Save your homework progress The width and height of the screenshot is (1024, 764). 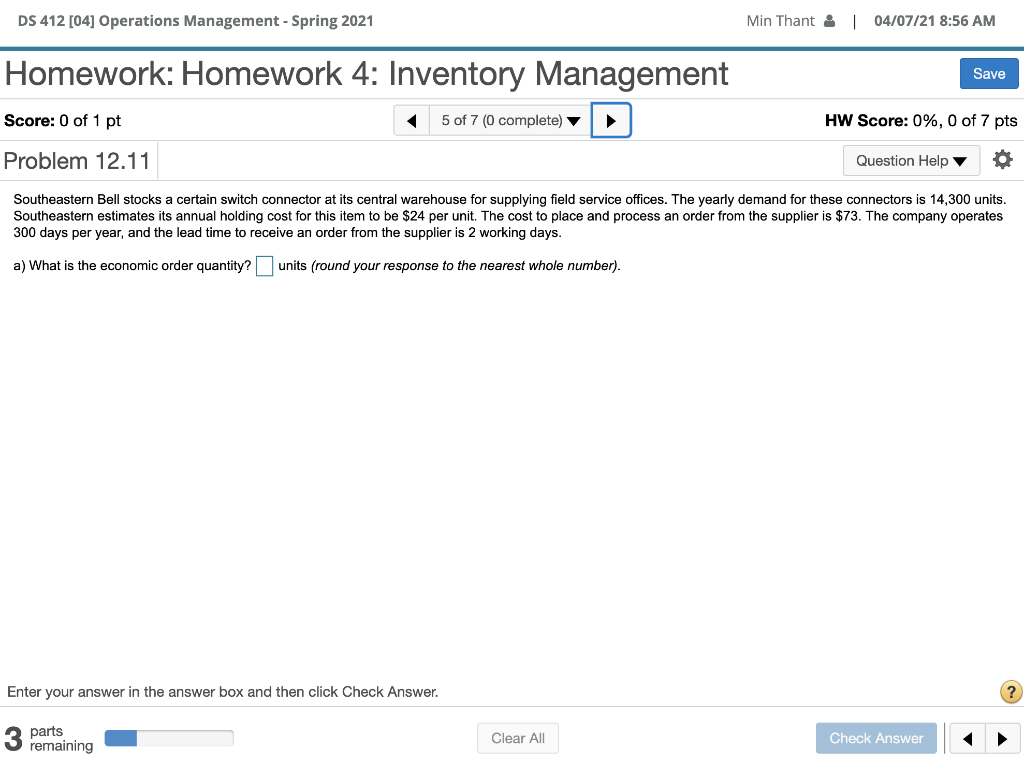click(988, 73)
